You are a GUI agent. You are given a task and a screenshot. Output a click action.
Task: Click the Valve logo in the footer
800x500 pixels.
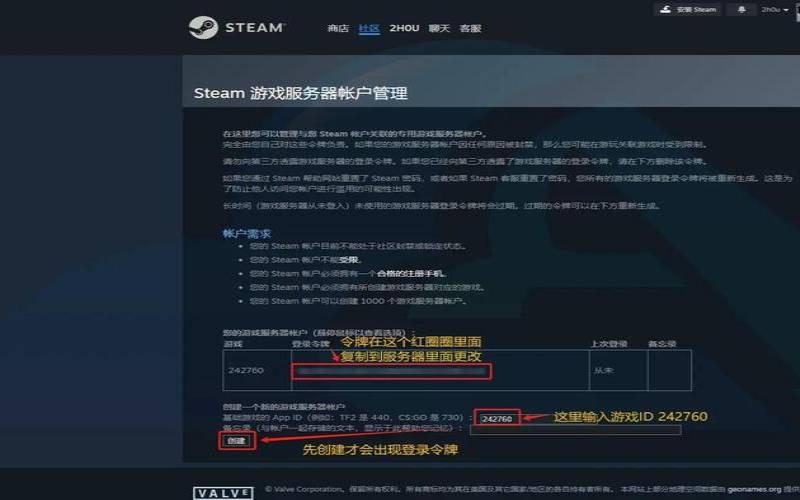click(x=218, y=490)
